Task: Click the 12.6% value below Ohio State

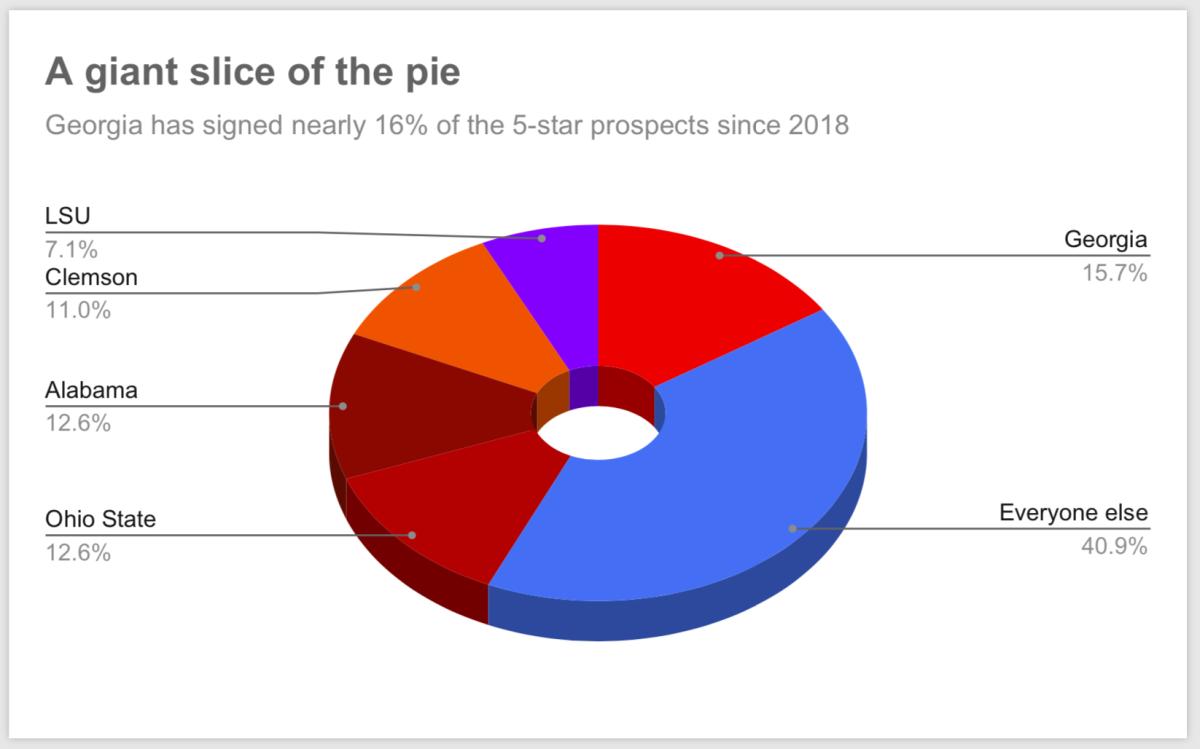Action: 78,552
